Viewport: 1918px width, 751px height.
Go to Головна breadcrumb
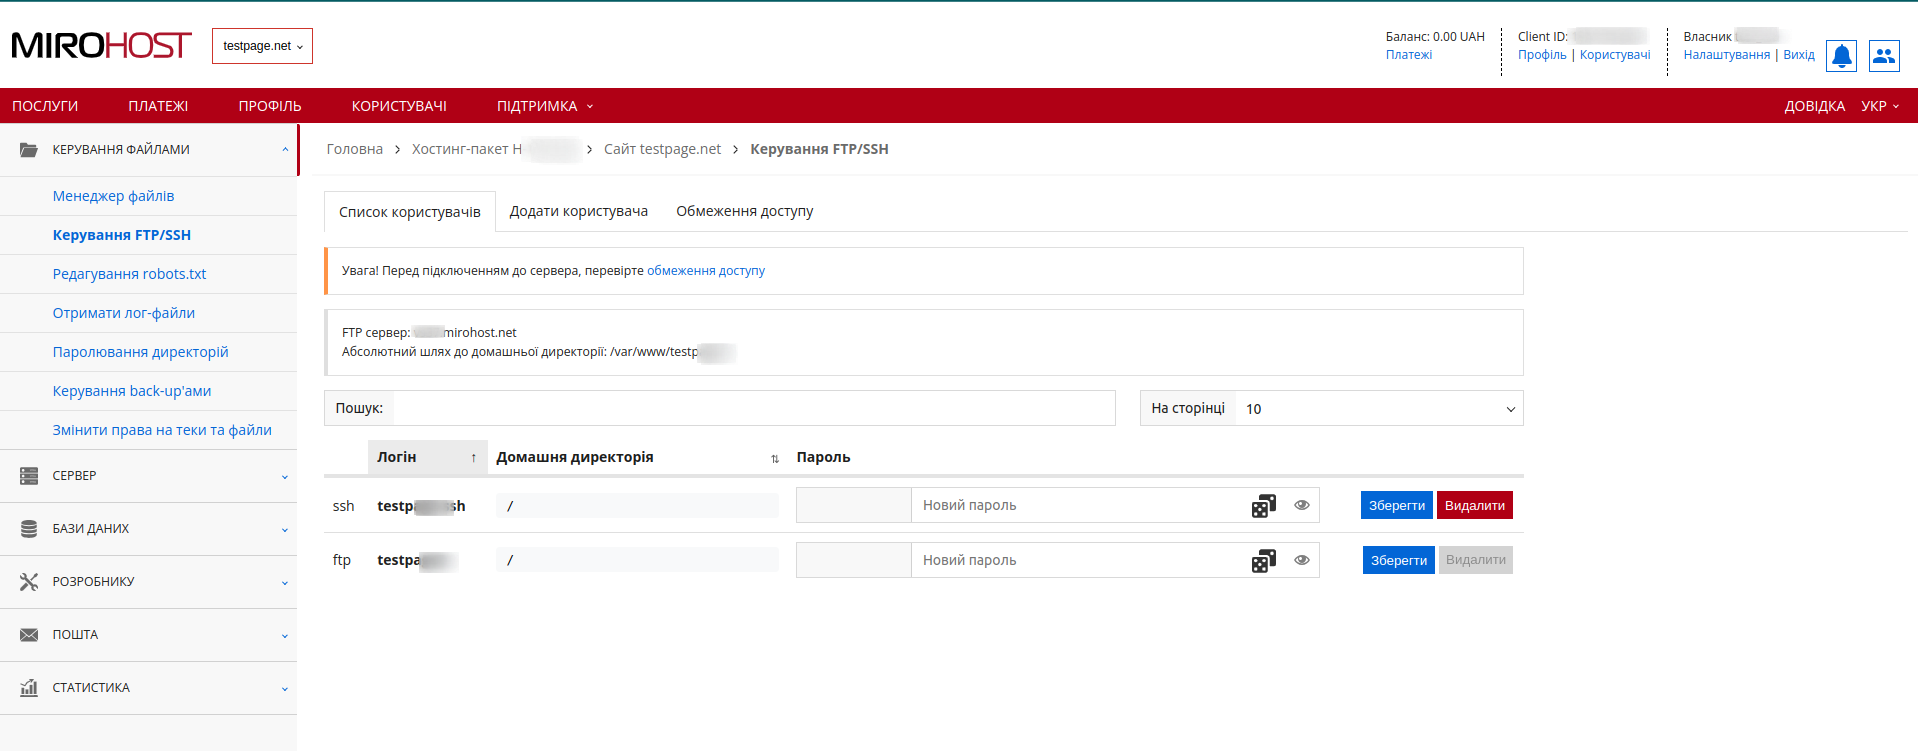[355, 149]
